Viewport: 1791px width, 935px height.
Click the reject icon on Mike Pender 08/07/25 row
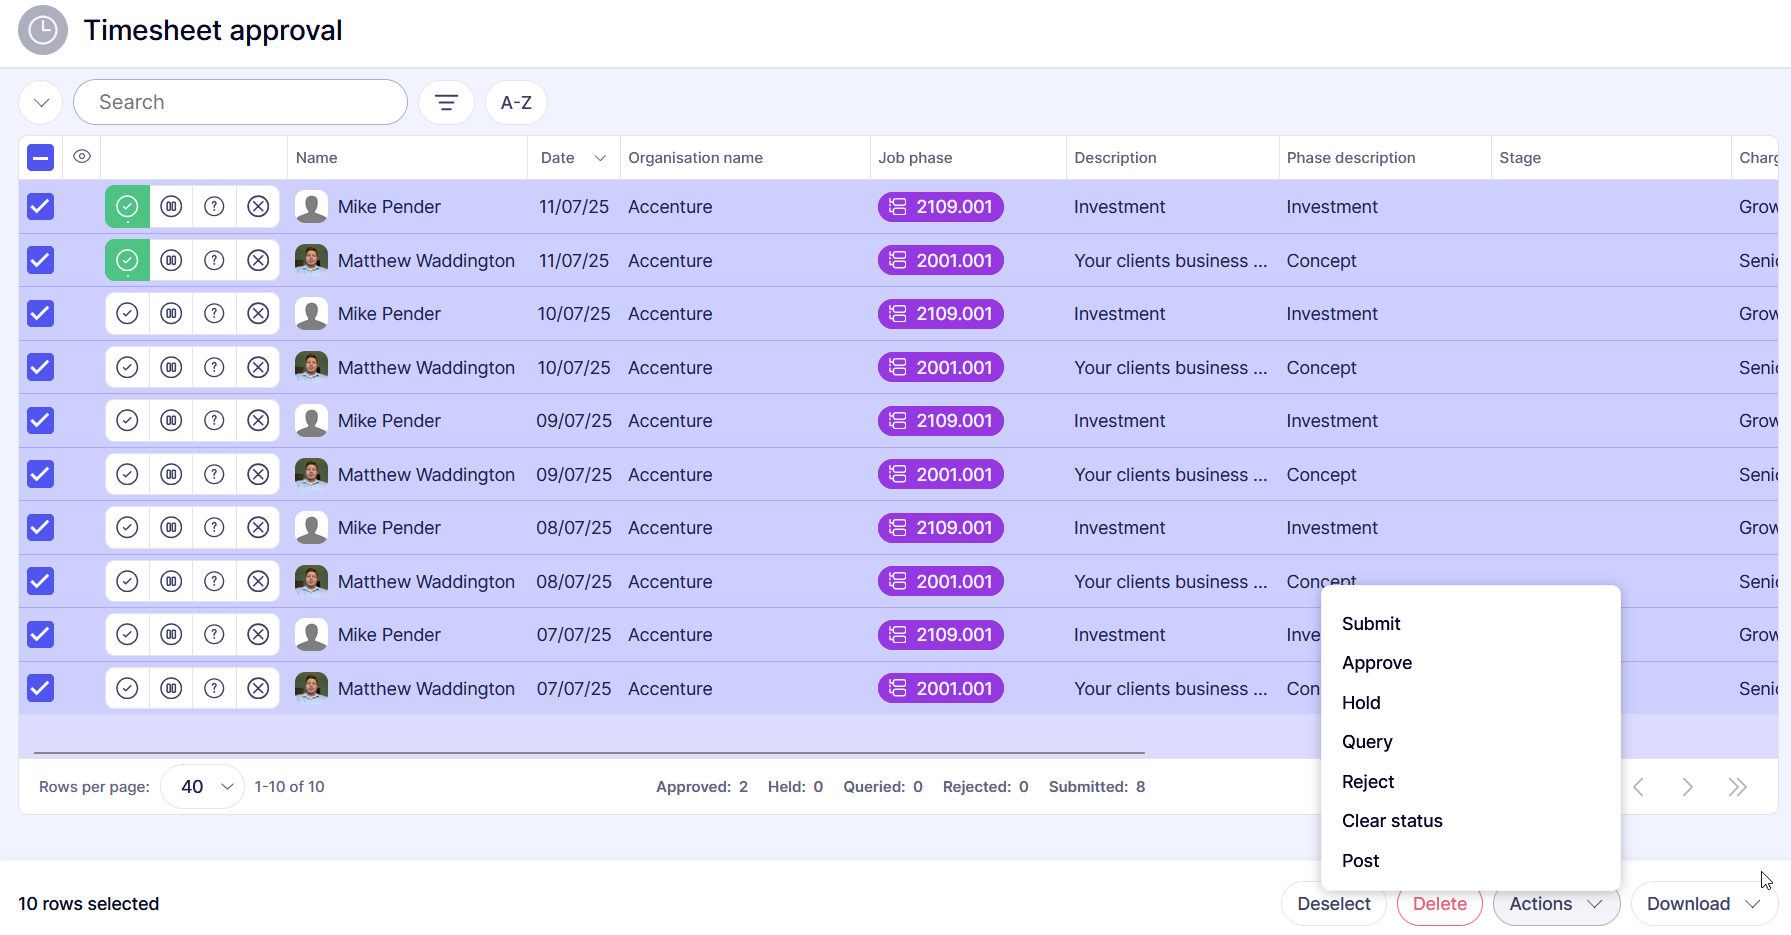(x=258, y=528)
